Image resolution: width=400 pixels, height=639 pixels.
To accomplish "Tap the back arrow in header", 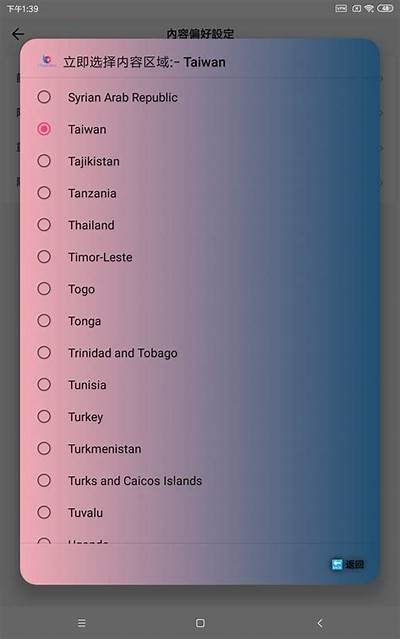I will (18, 34).
